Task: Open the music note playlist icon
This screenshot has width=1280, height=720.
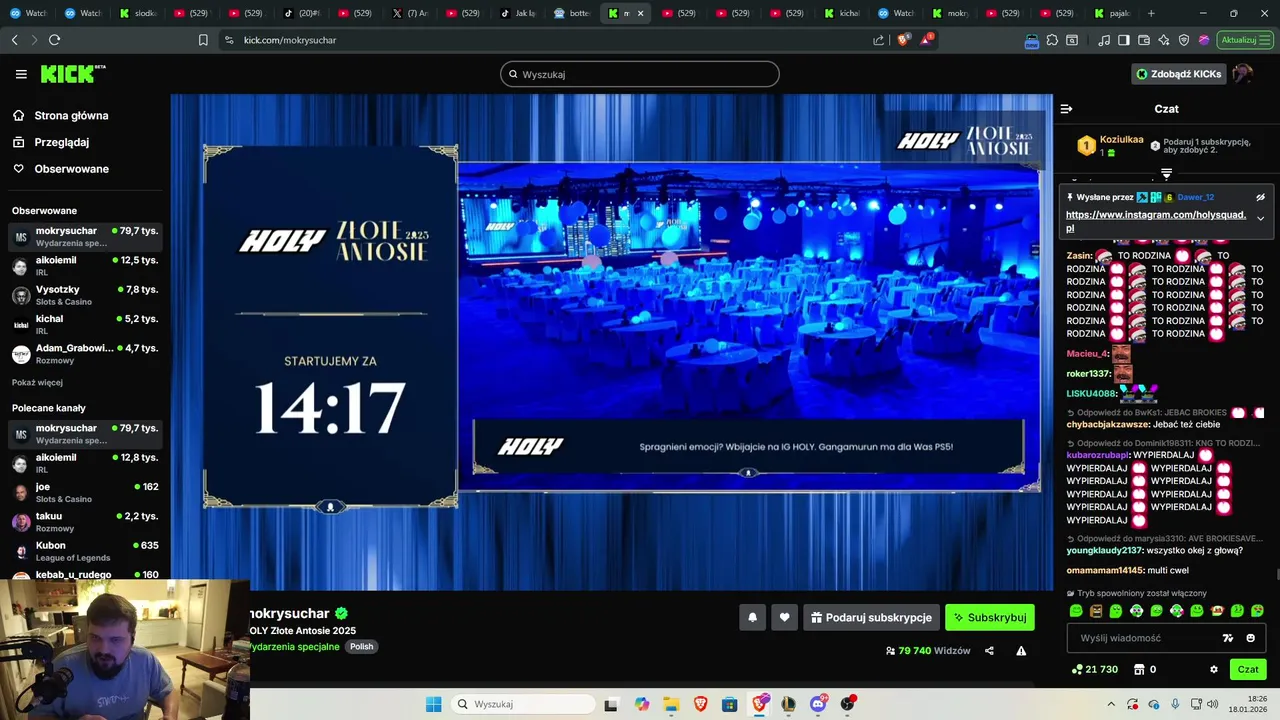Action: (1104, 40)
